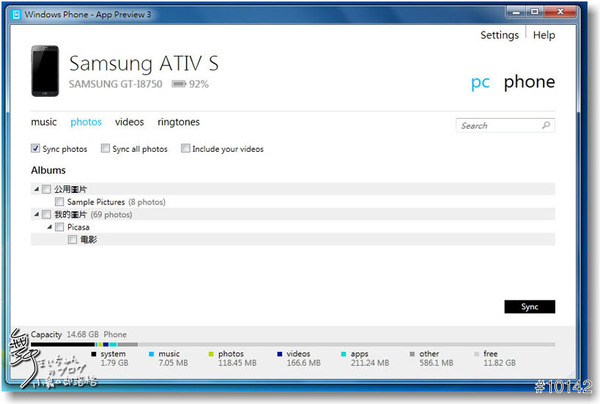Minimize the Windows Phone app window
600x404 pixels.
coord(516,12)
